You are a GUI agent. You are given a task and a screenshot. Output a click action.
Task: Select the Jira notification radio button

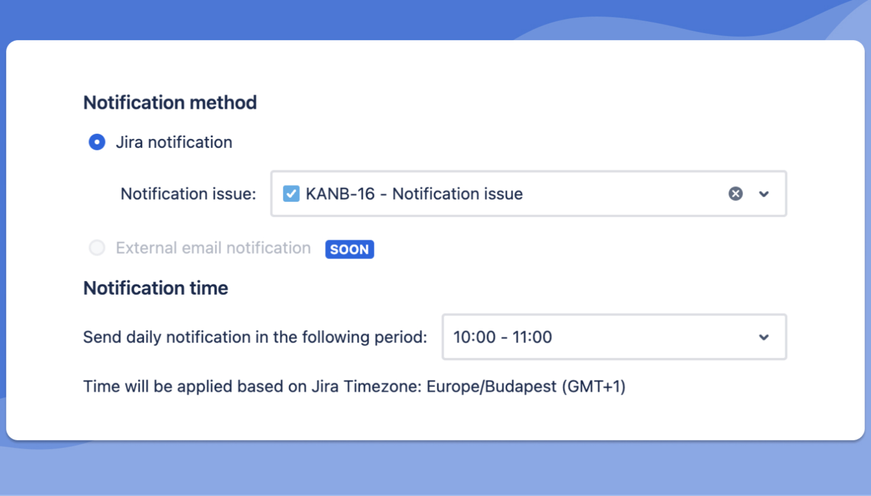[x=97, y=142]
